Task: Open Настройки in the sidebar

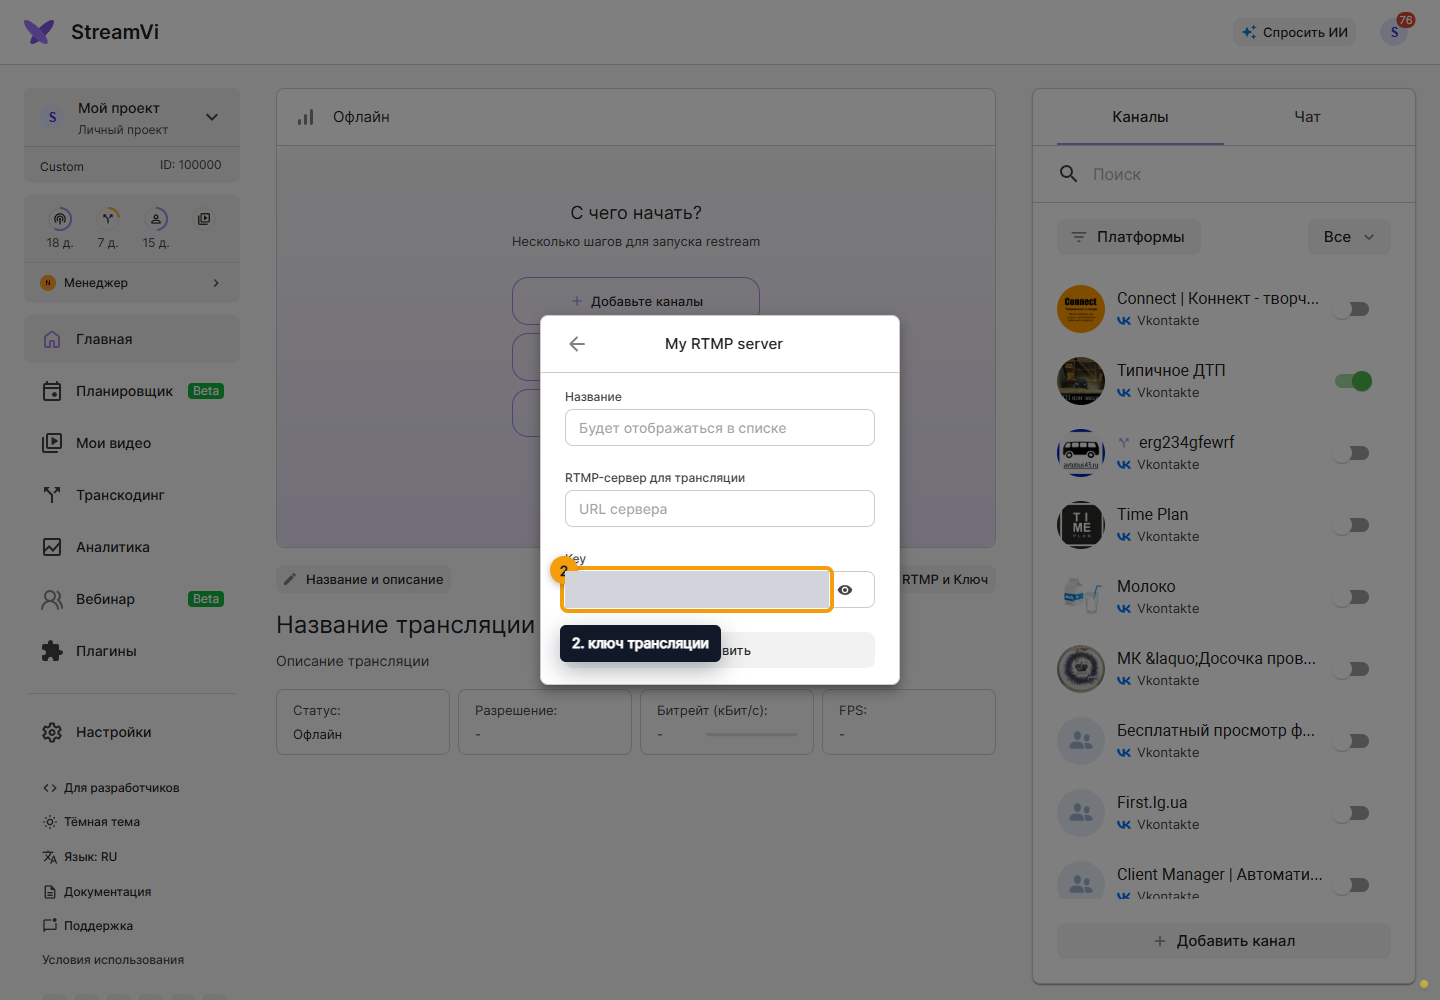Action: pos(132,732)
